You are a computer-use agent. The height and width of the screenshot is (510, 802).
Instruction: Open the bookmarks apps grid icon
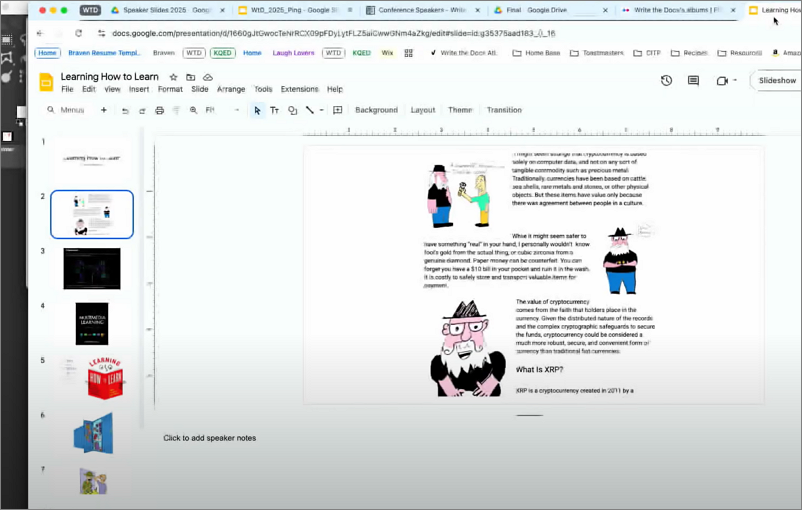point(409,53)
